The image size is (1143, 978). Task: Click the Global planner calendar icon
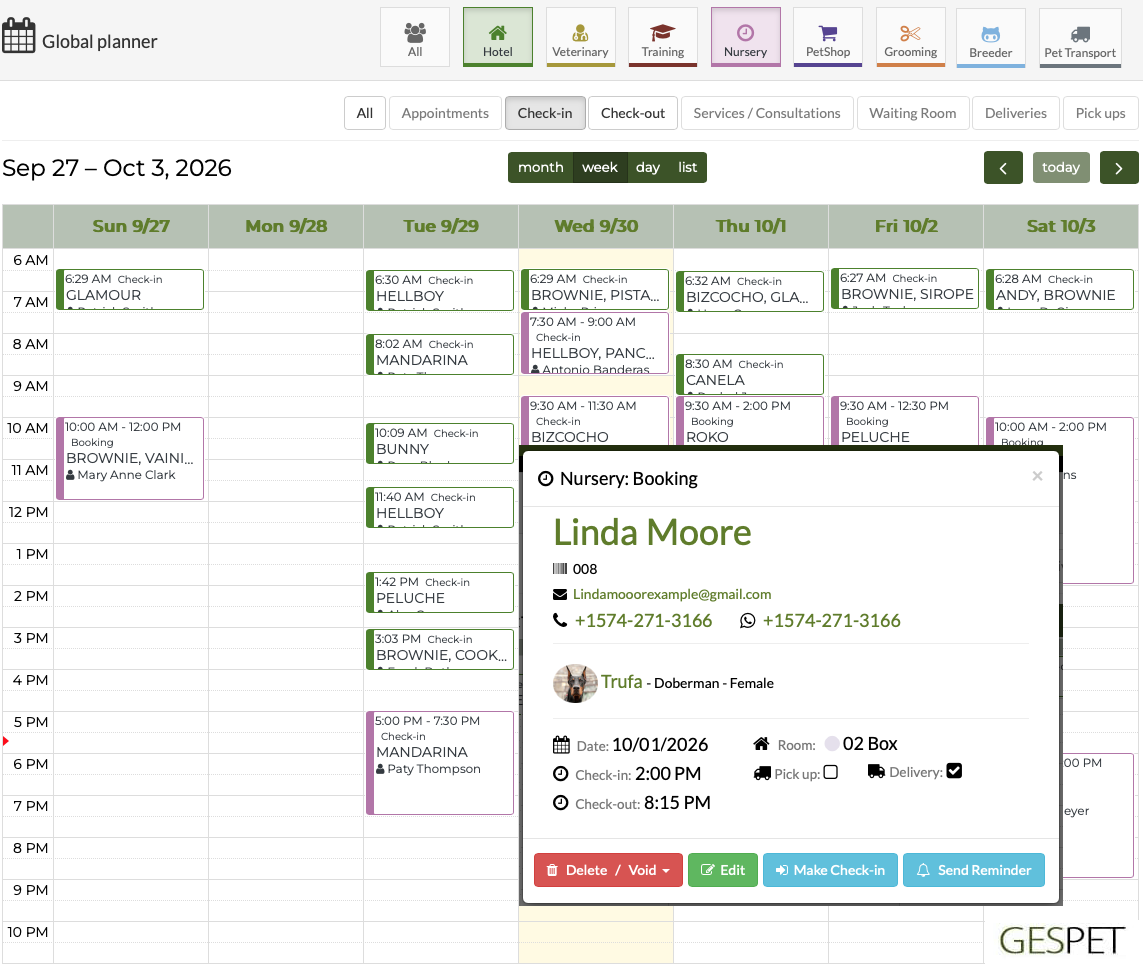18,36
